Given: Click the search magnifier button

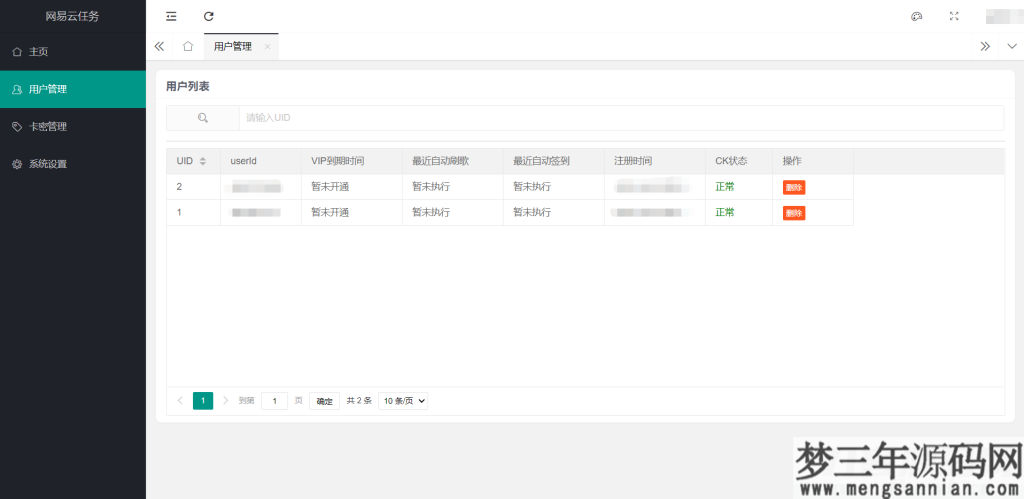Looking at the screenshot, I should (202, 118).
